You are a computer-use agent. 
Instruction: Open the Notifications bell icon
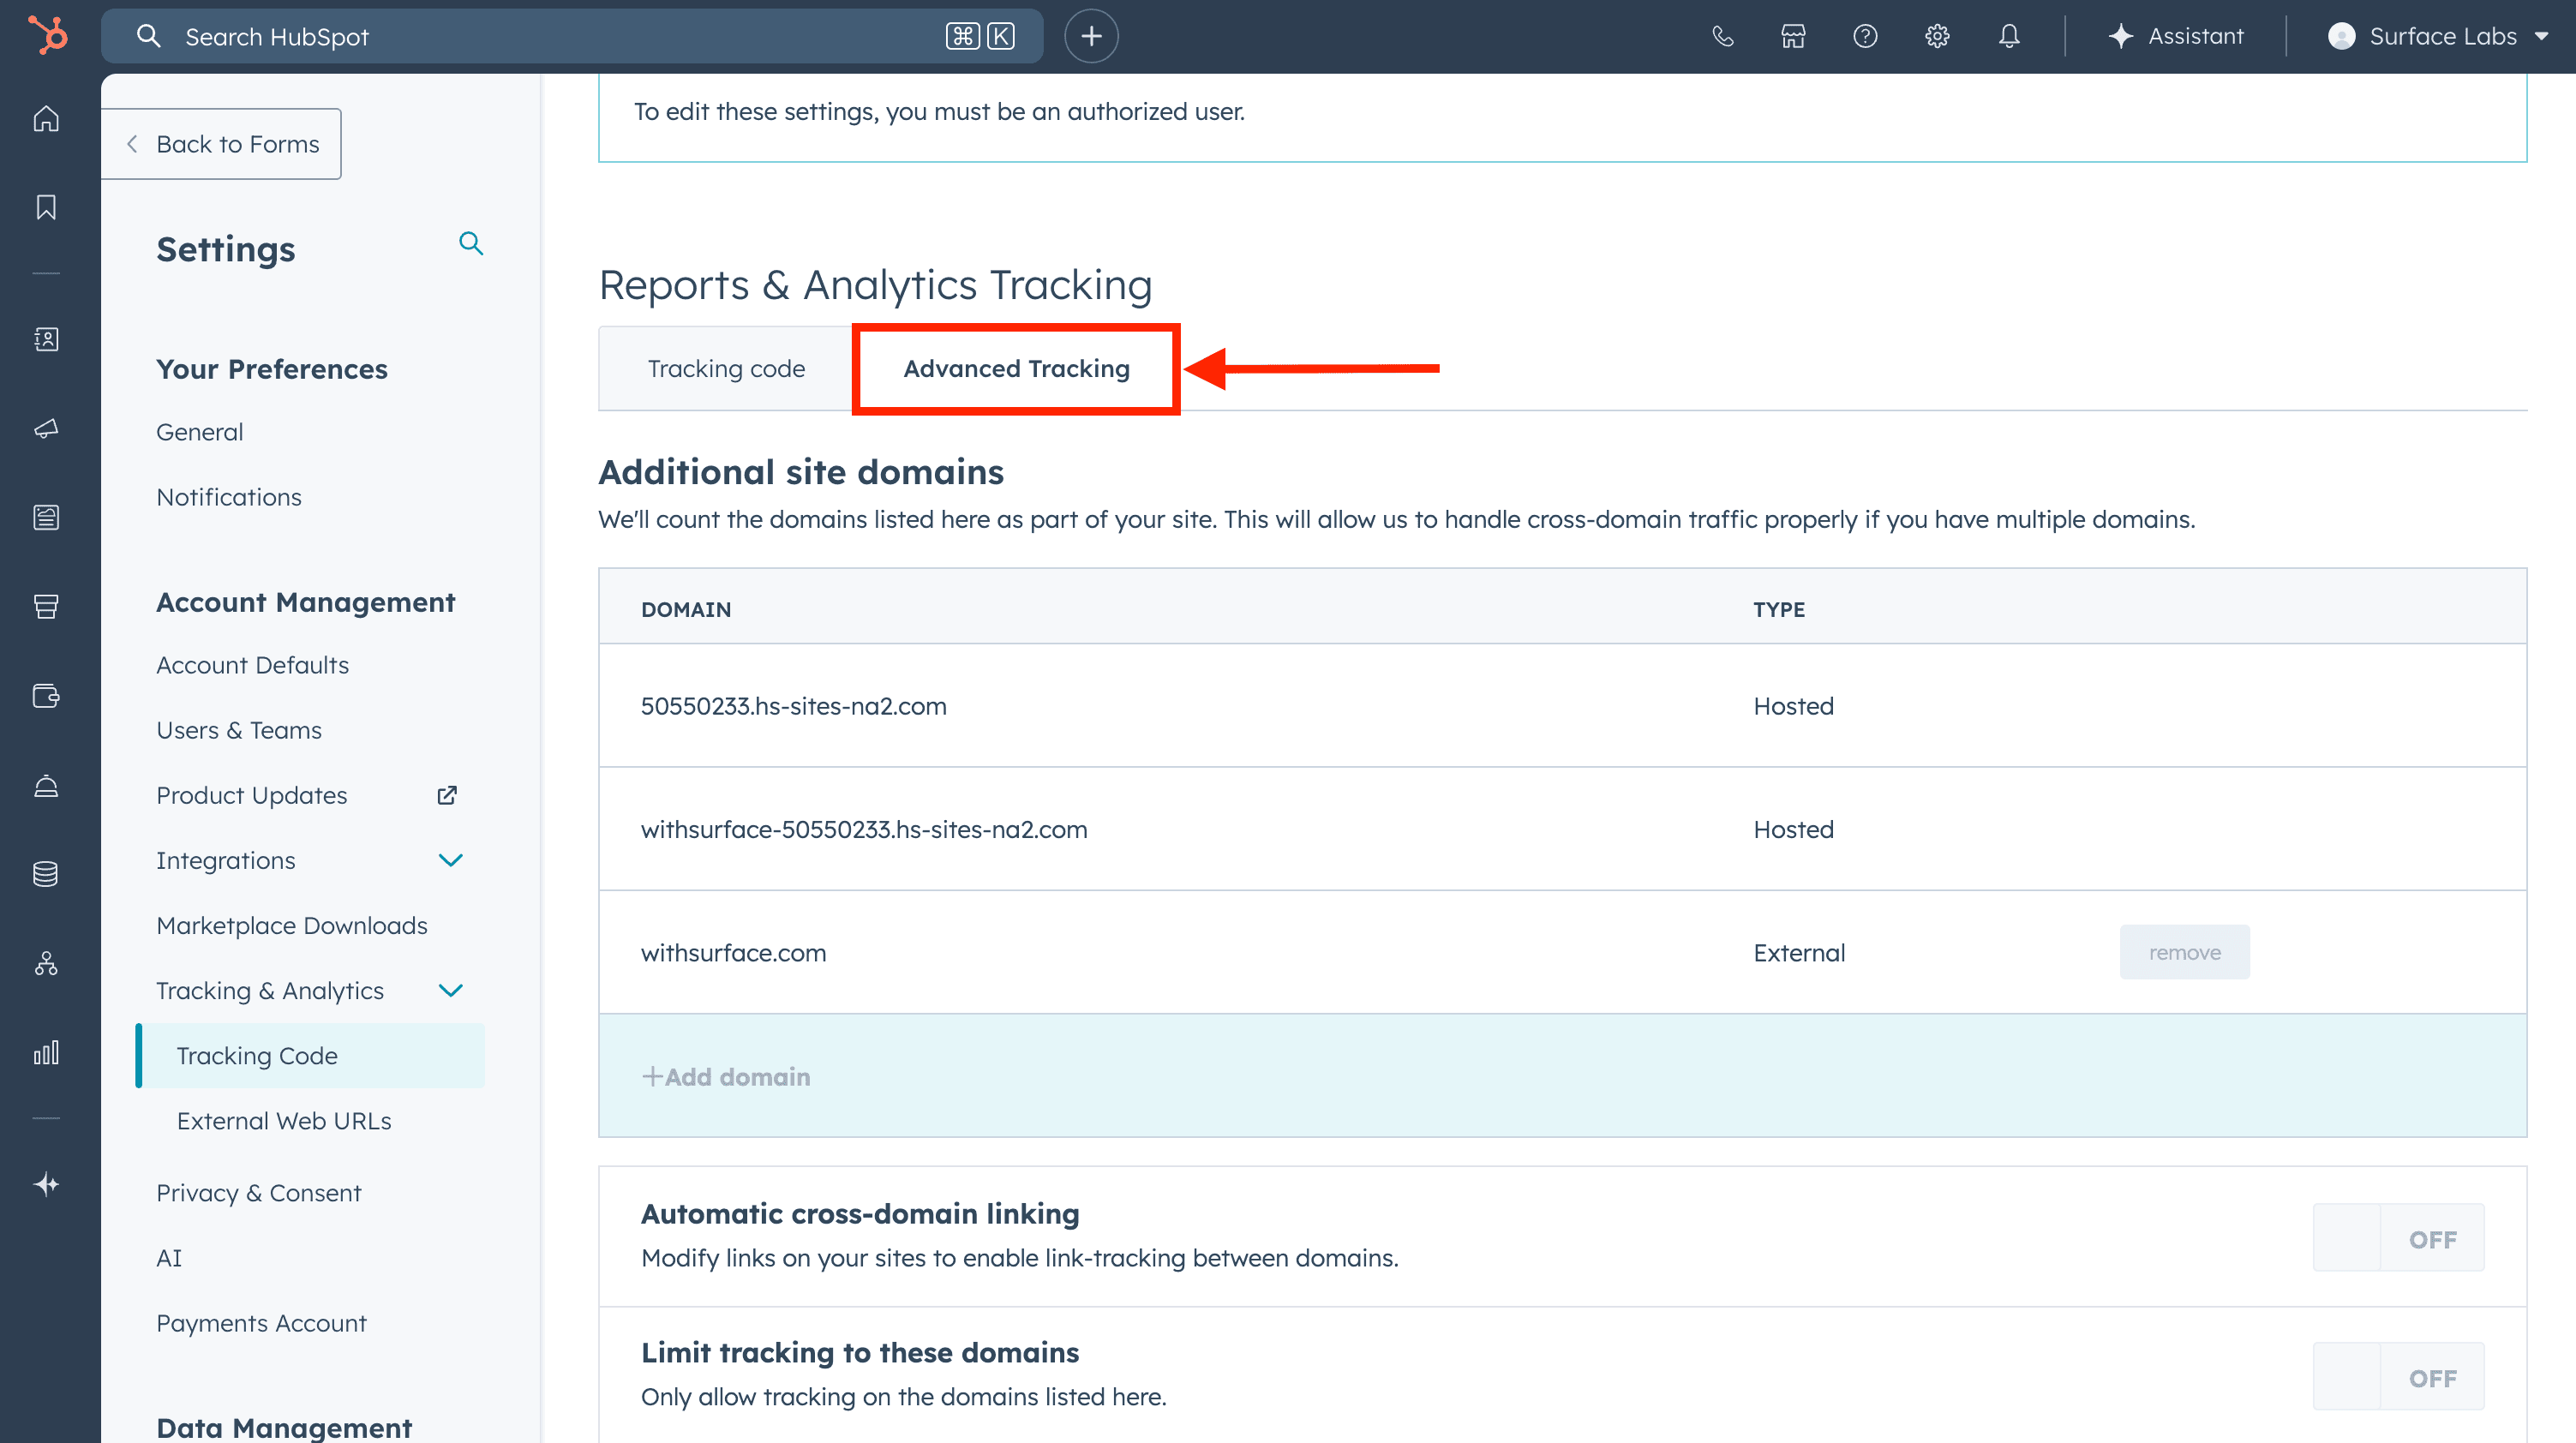point(2009,36)
